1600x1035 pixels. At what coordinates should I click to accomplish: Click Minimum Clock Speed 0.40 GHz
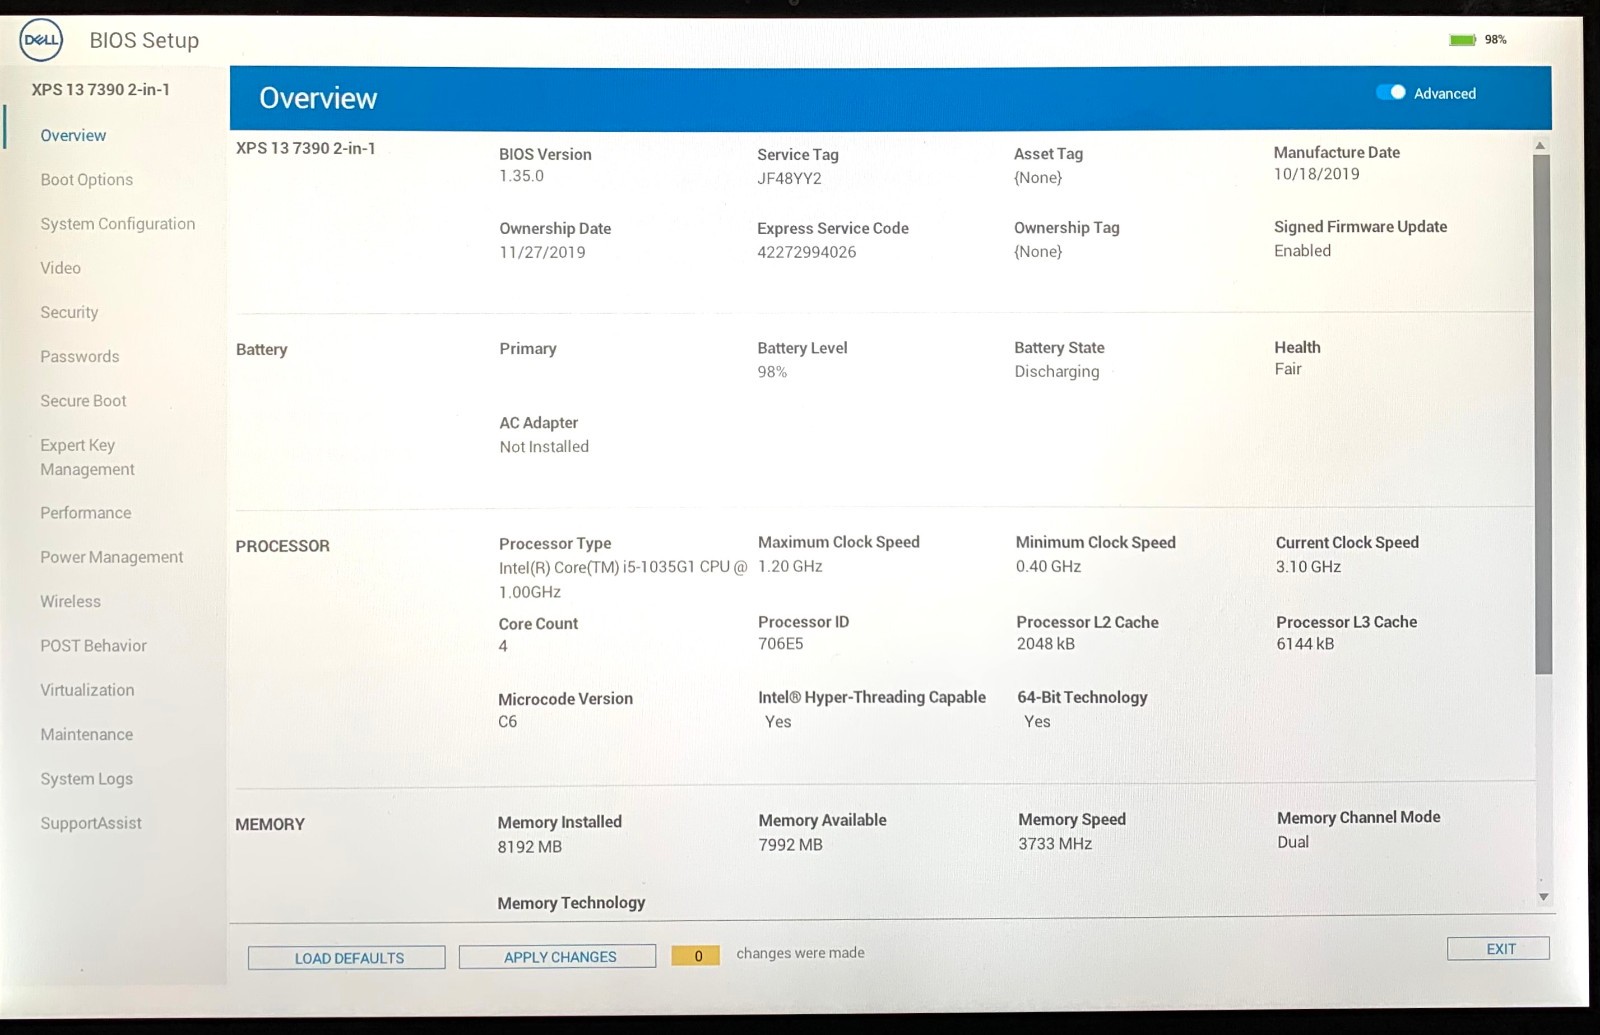(x=1048, y=566)
